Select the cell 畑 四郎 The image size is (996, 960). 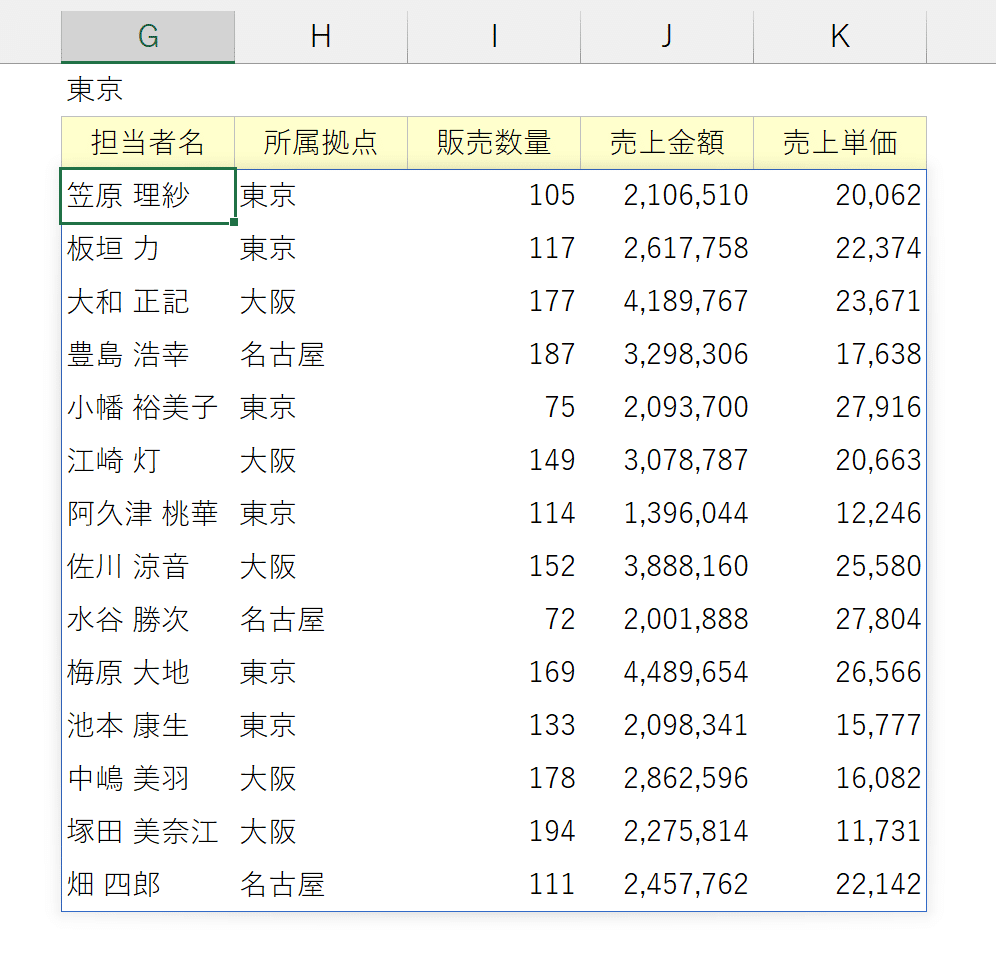pyautogui.click(x=148, y=884)
